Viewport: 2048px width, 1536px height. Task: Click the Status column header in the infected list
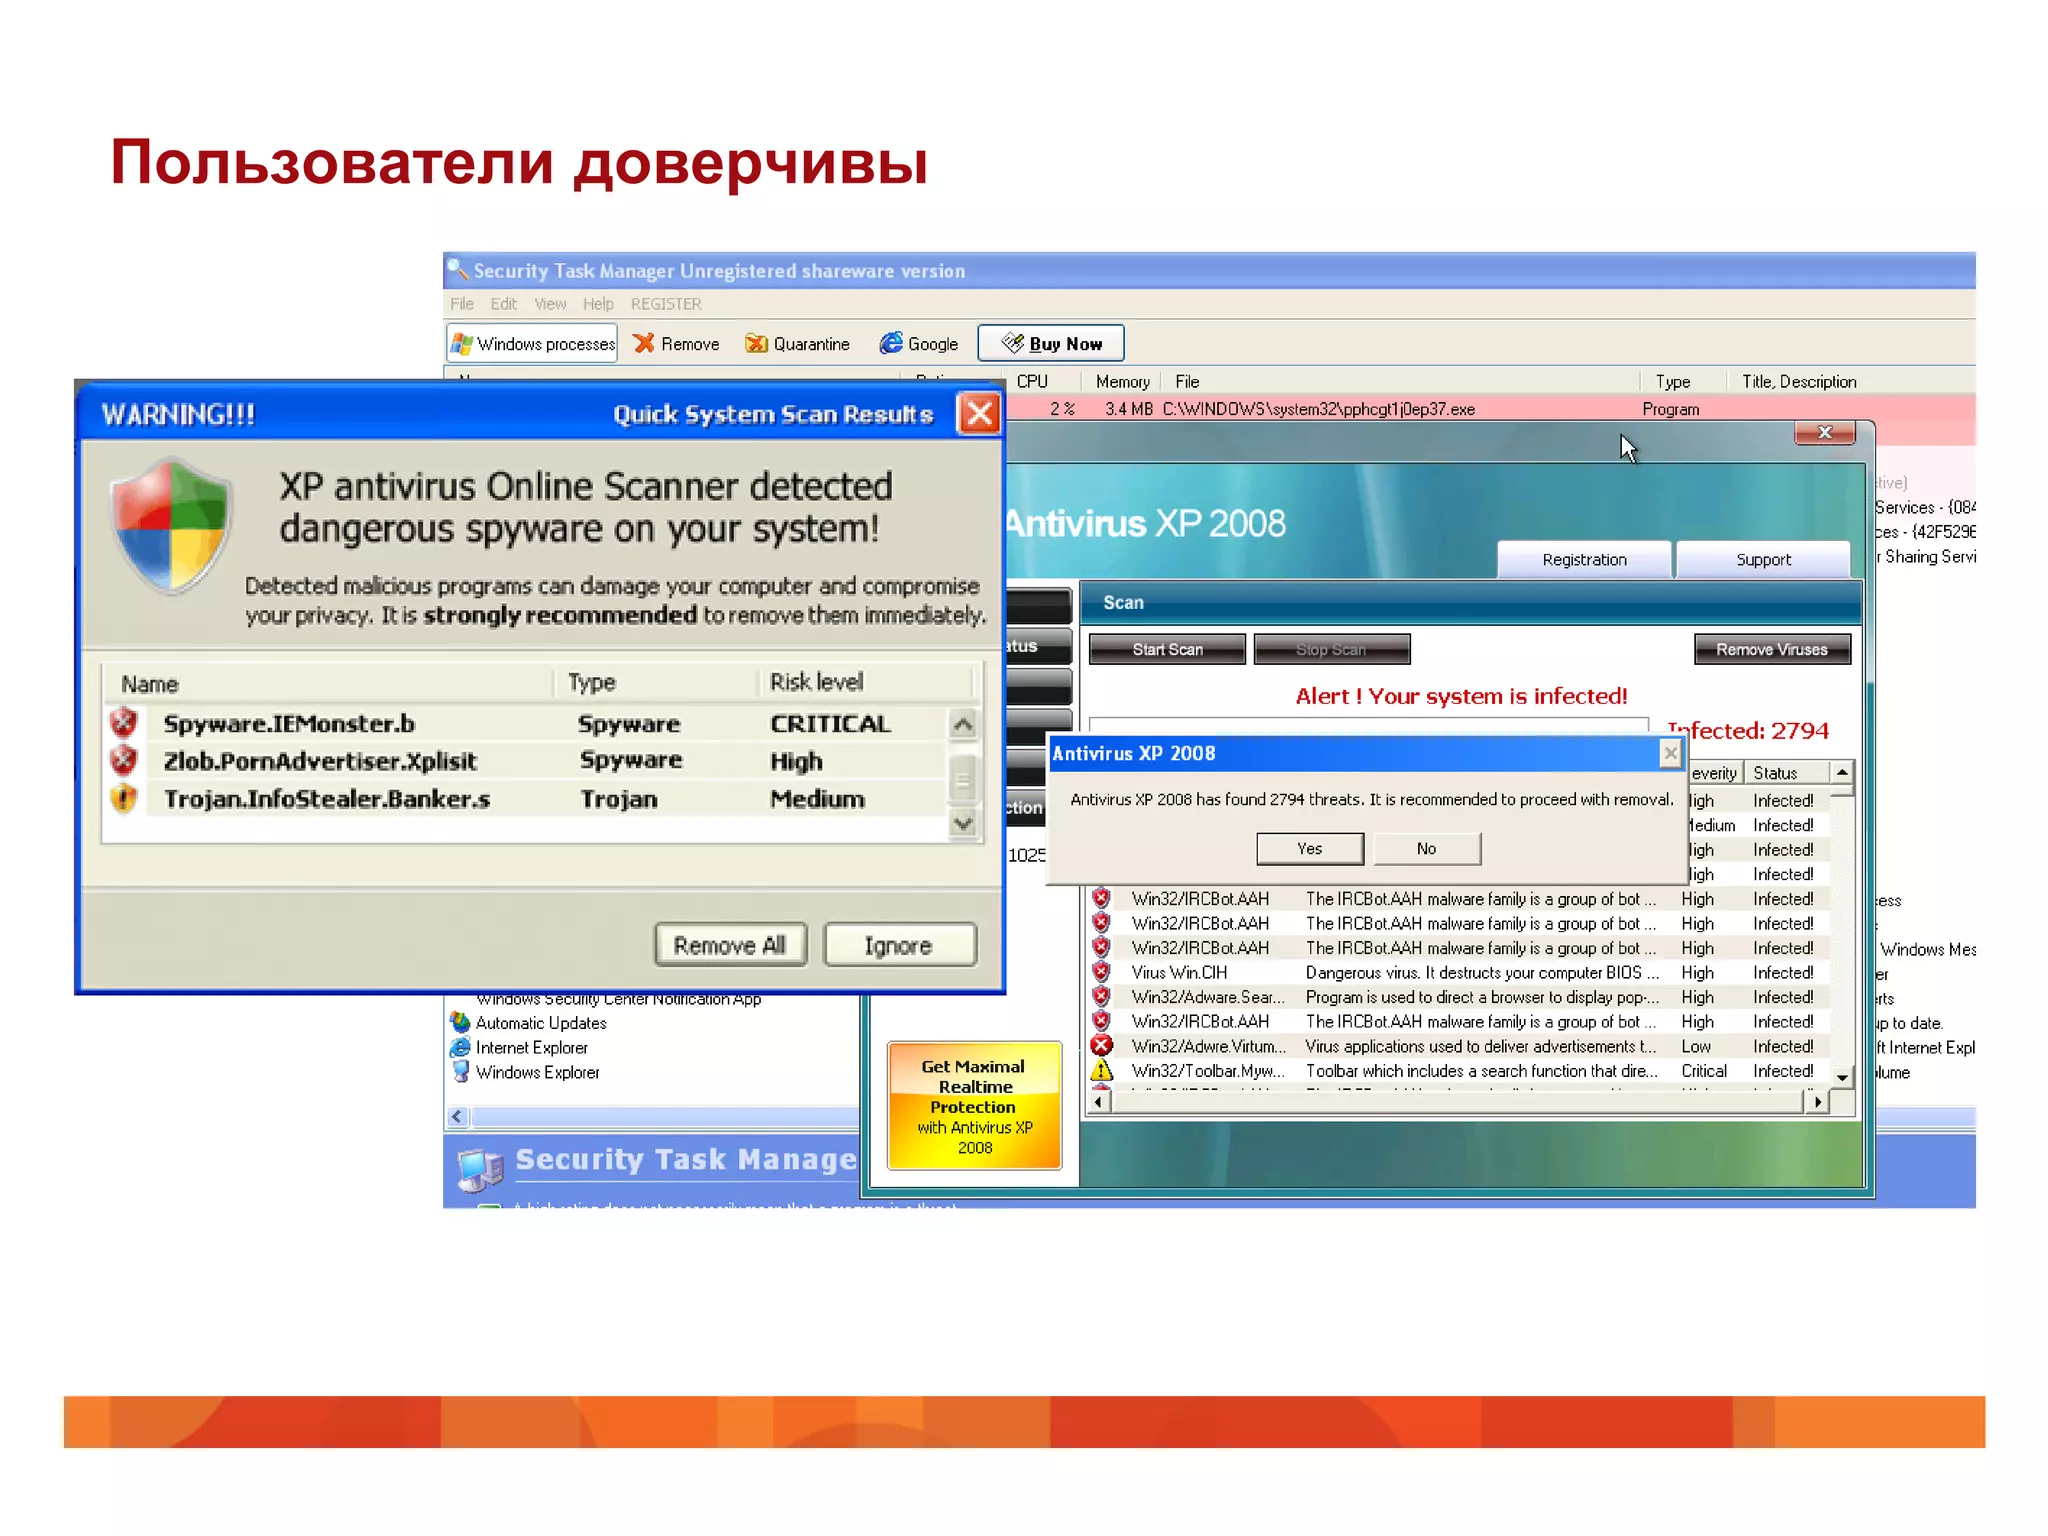[x=1787, y=773]
